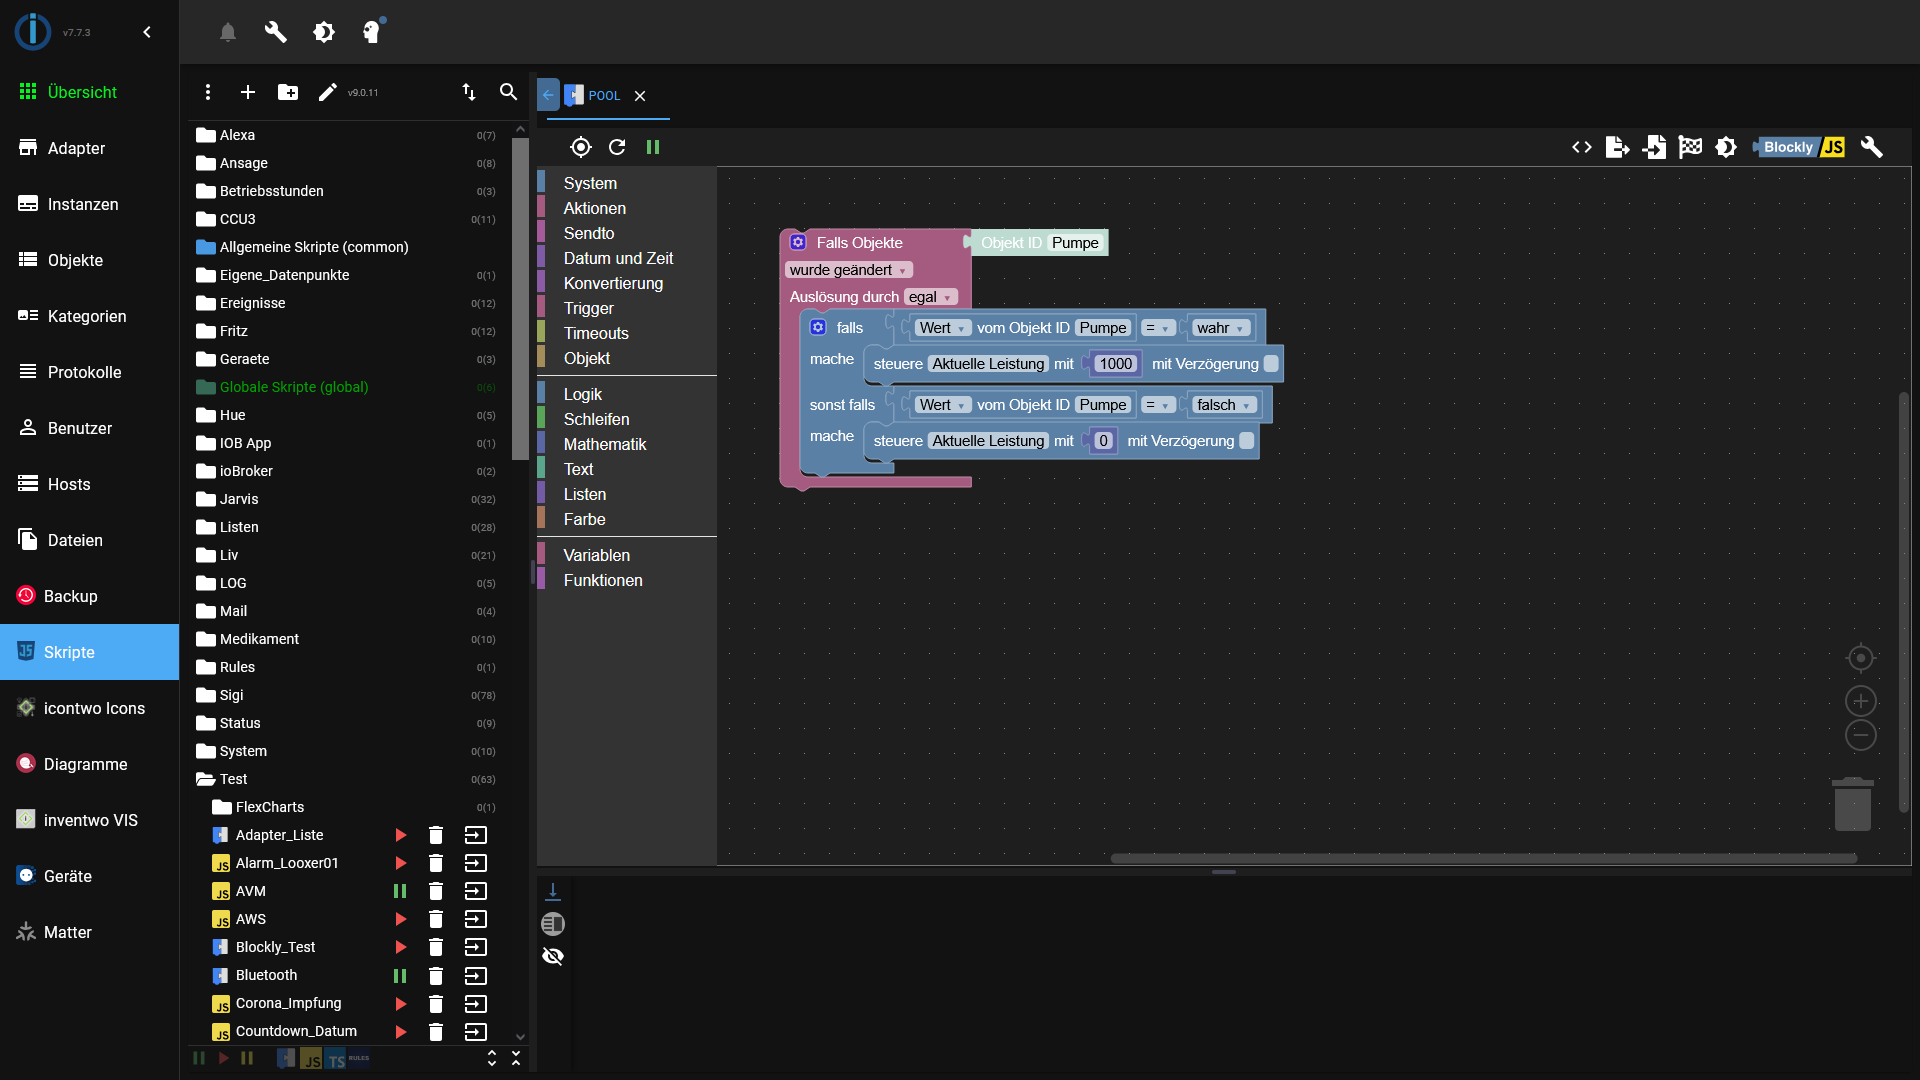
Task: Open the 'egal' trigger source dropdown
Action: click(930, 297)
